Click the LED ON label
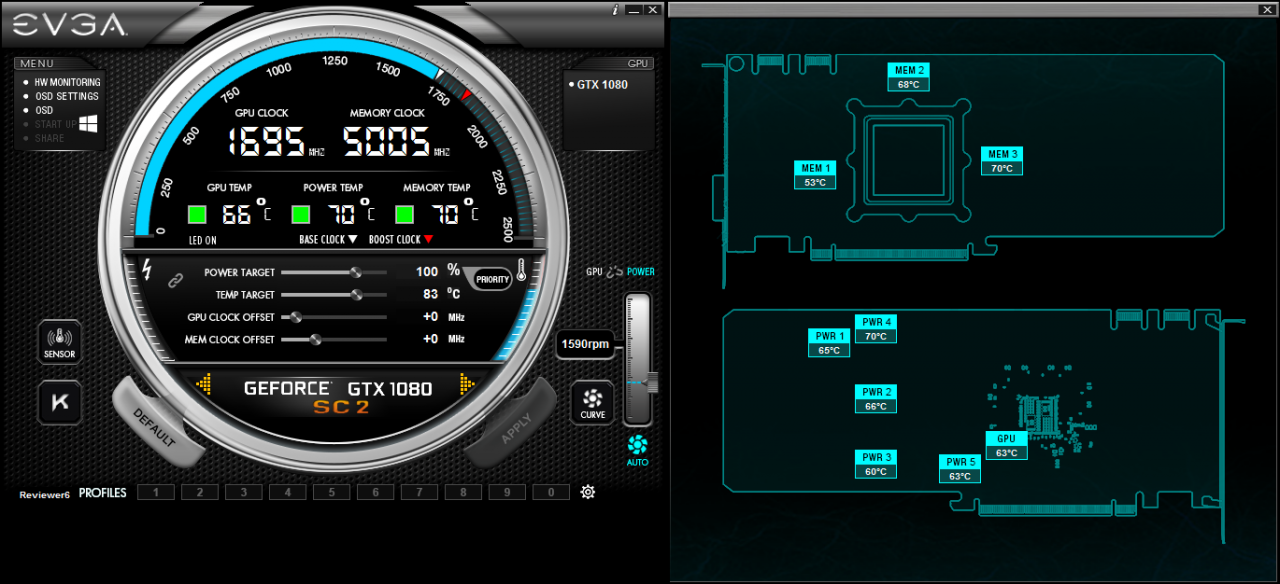1280x584 pixels. (x=202, y=241)
